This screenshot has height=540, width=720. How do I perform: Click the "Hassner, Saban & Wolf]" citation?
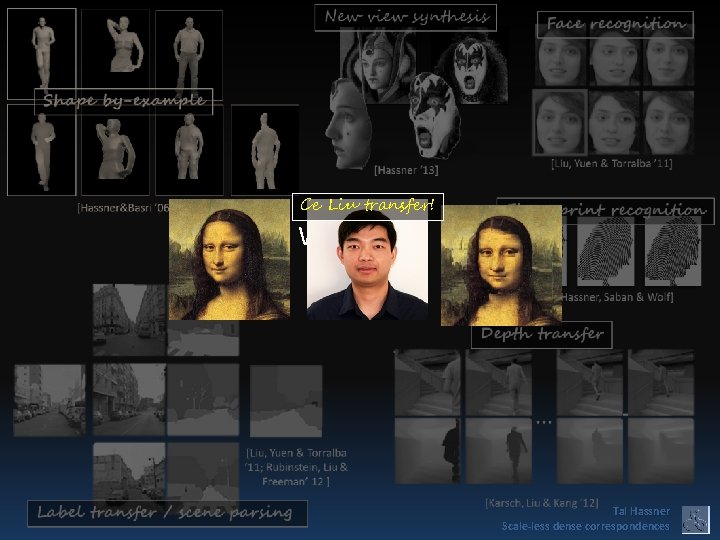point(618,298)
